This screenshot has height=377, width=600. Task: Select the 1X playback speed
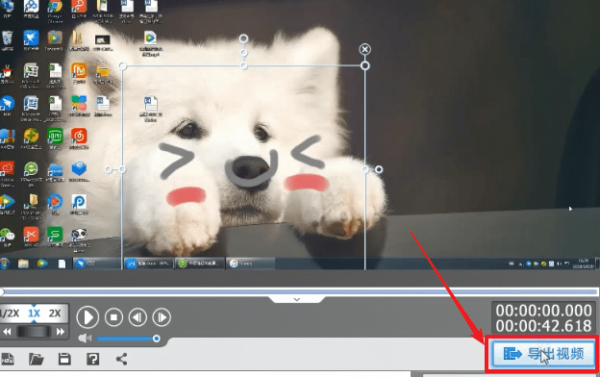[x=34, y=313]
